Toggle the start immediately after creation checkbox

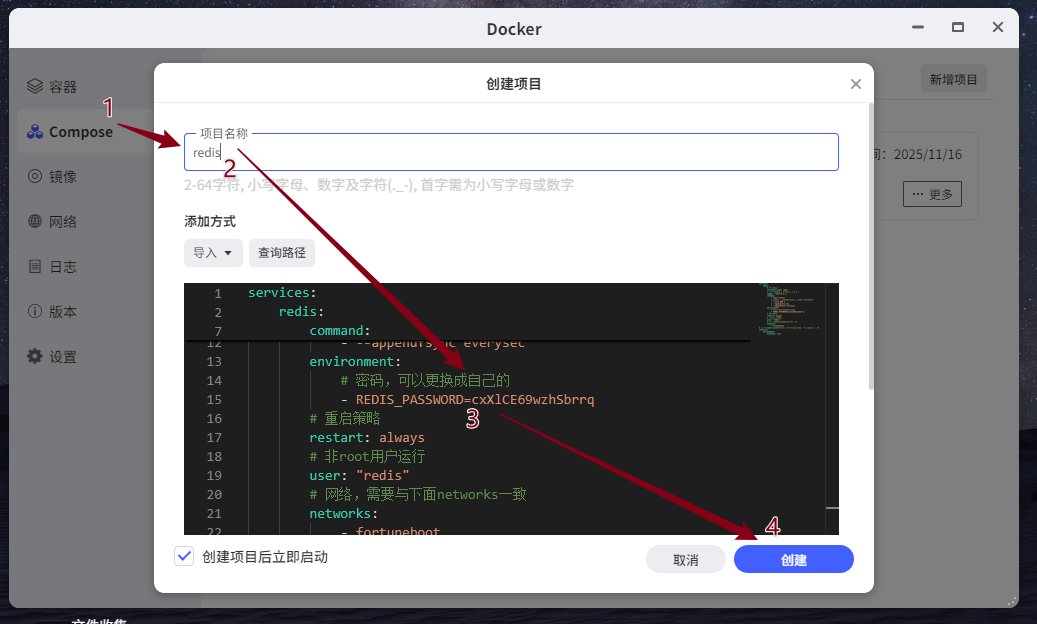pyautogui.click(x=184, y=557)
